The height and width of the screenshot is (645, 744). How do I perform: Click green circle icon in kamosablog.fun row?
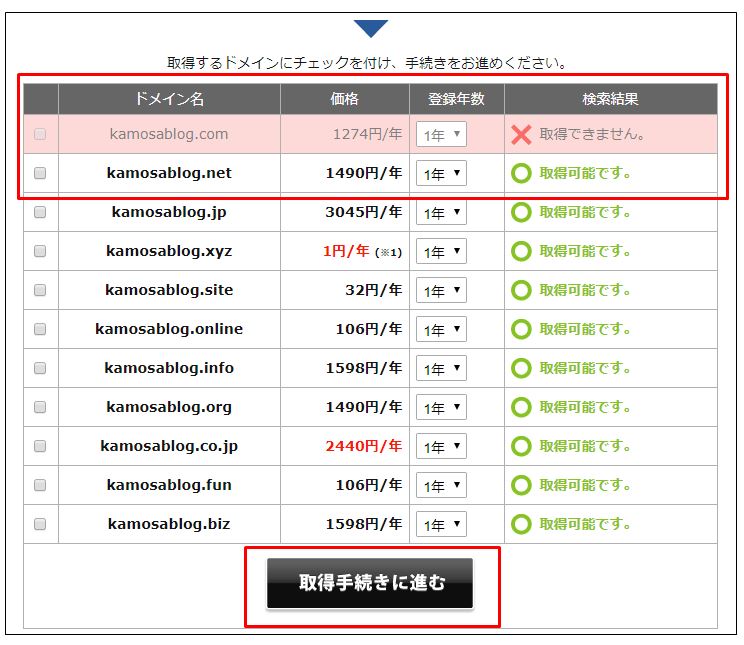(521, 485)
